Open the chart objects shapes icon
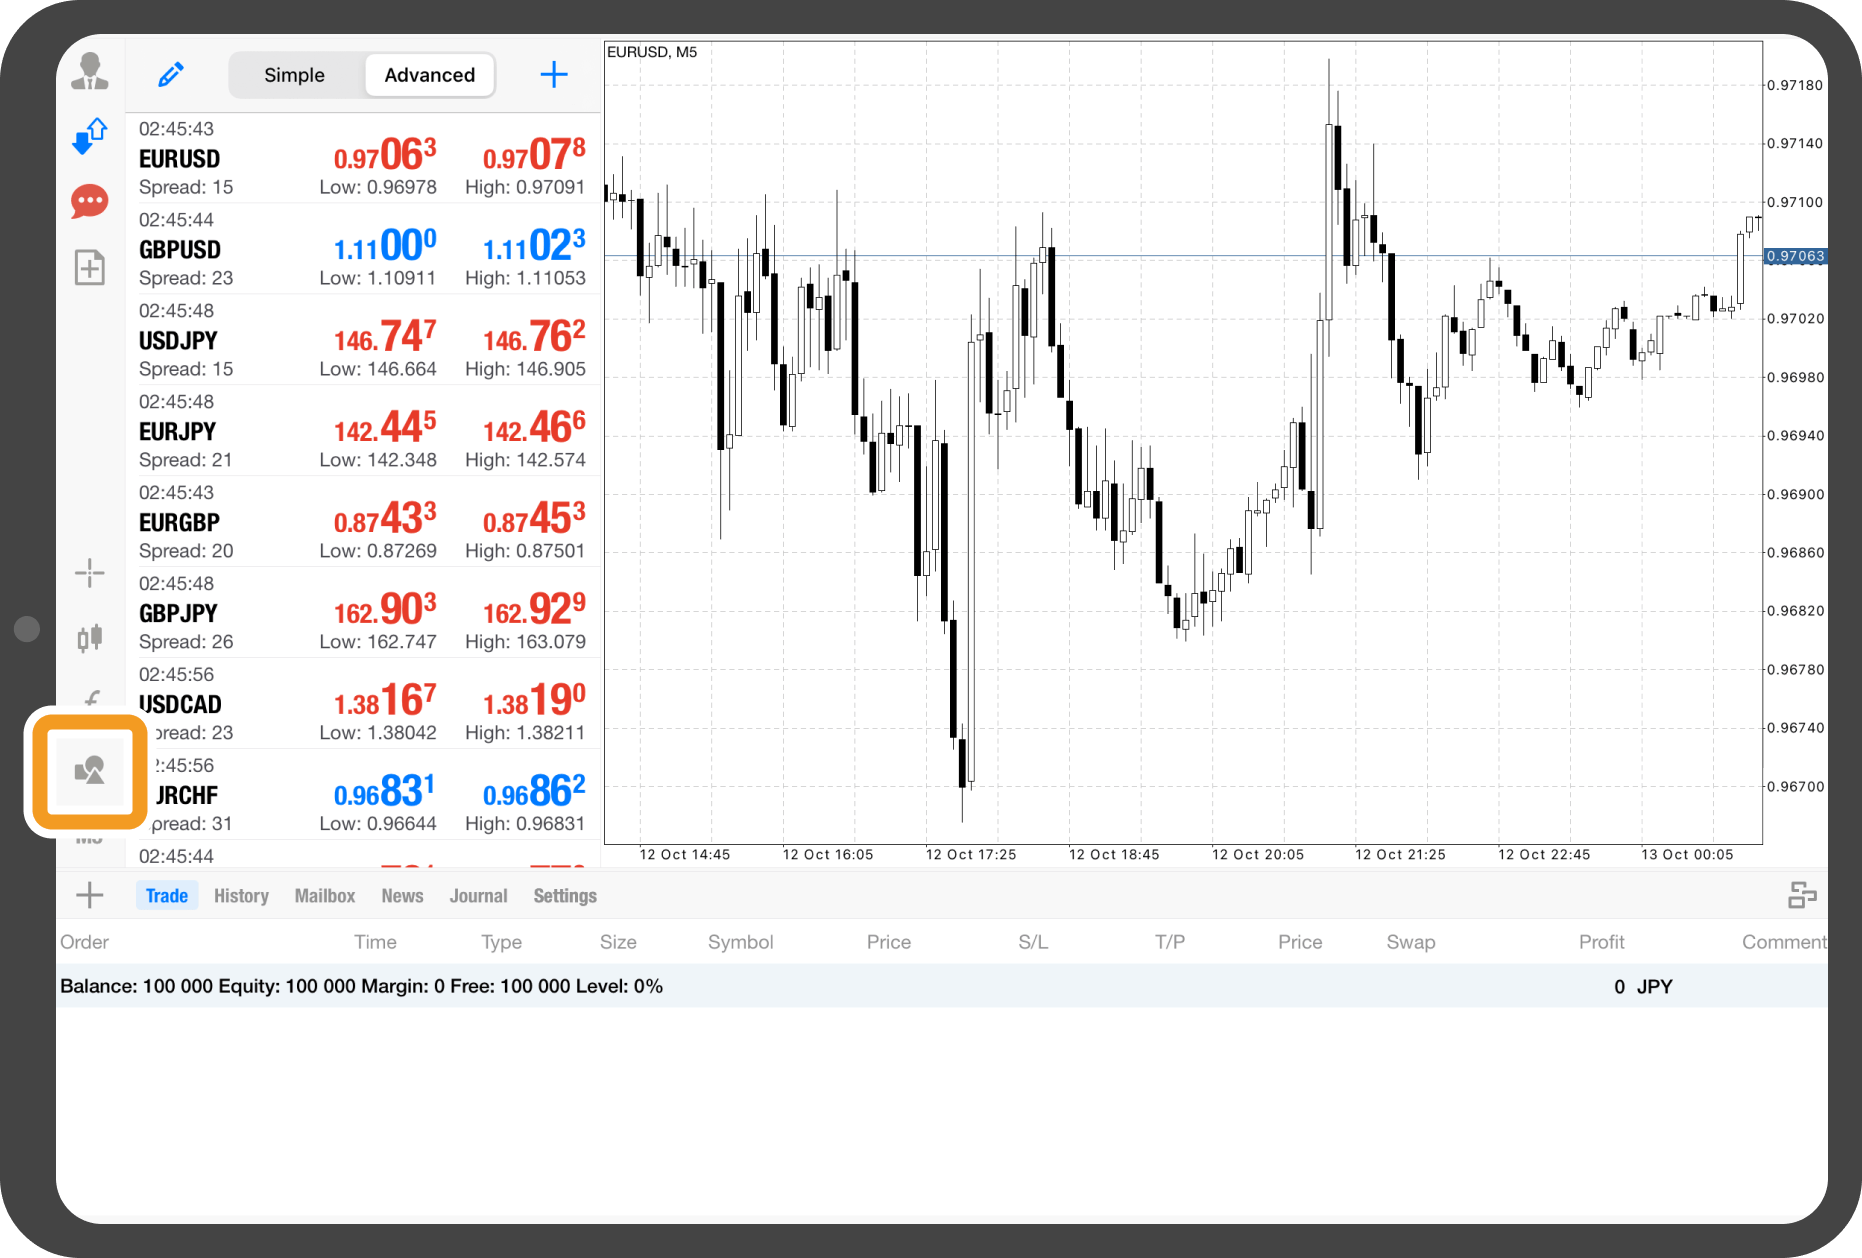This screenshot has width=1862, height=1258. 90,771
